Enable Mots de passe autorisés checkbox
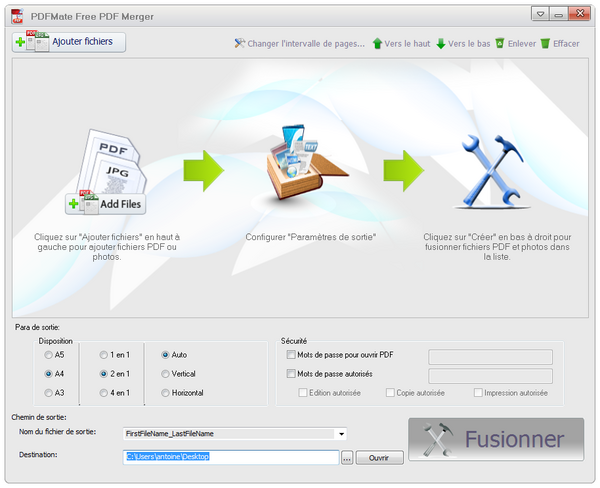 pyautogui.click(x=291, y=374)
